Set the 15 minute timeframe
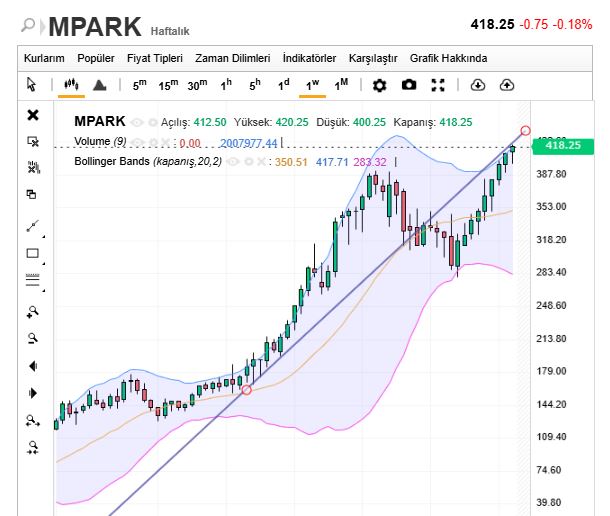 [168, 84]
